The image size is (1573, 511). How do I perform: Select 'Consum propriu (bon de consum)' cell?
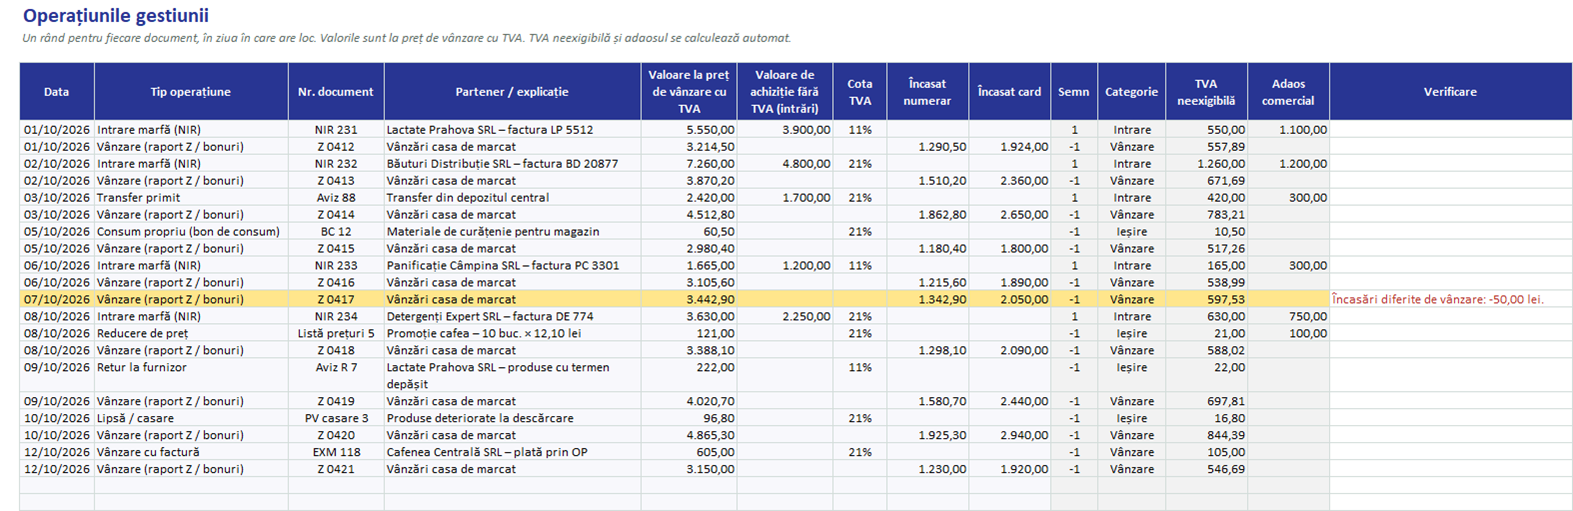[191, 232]
